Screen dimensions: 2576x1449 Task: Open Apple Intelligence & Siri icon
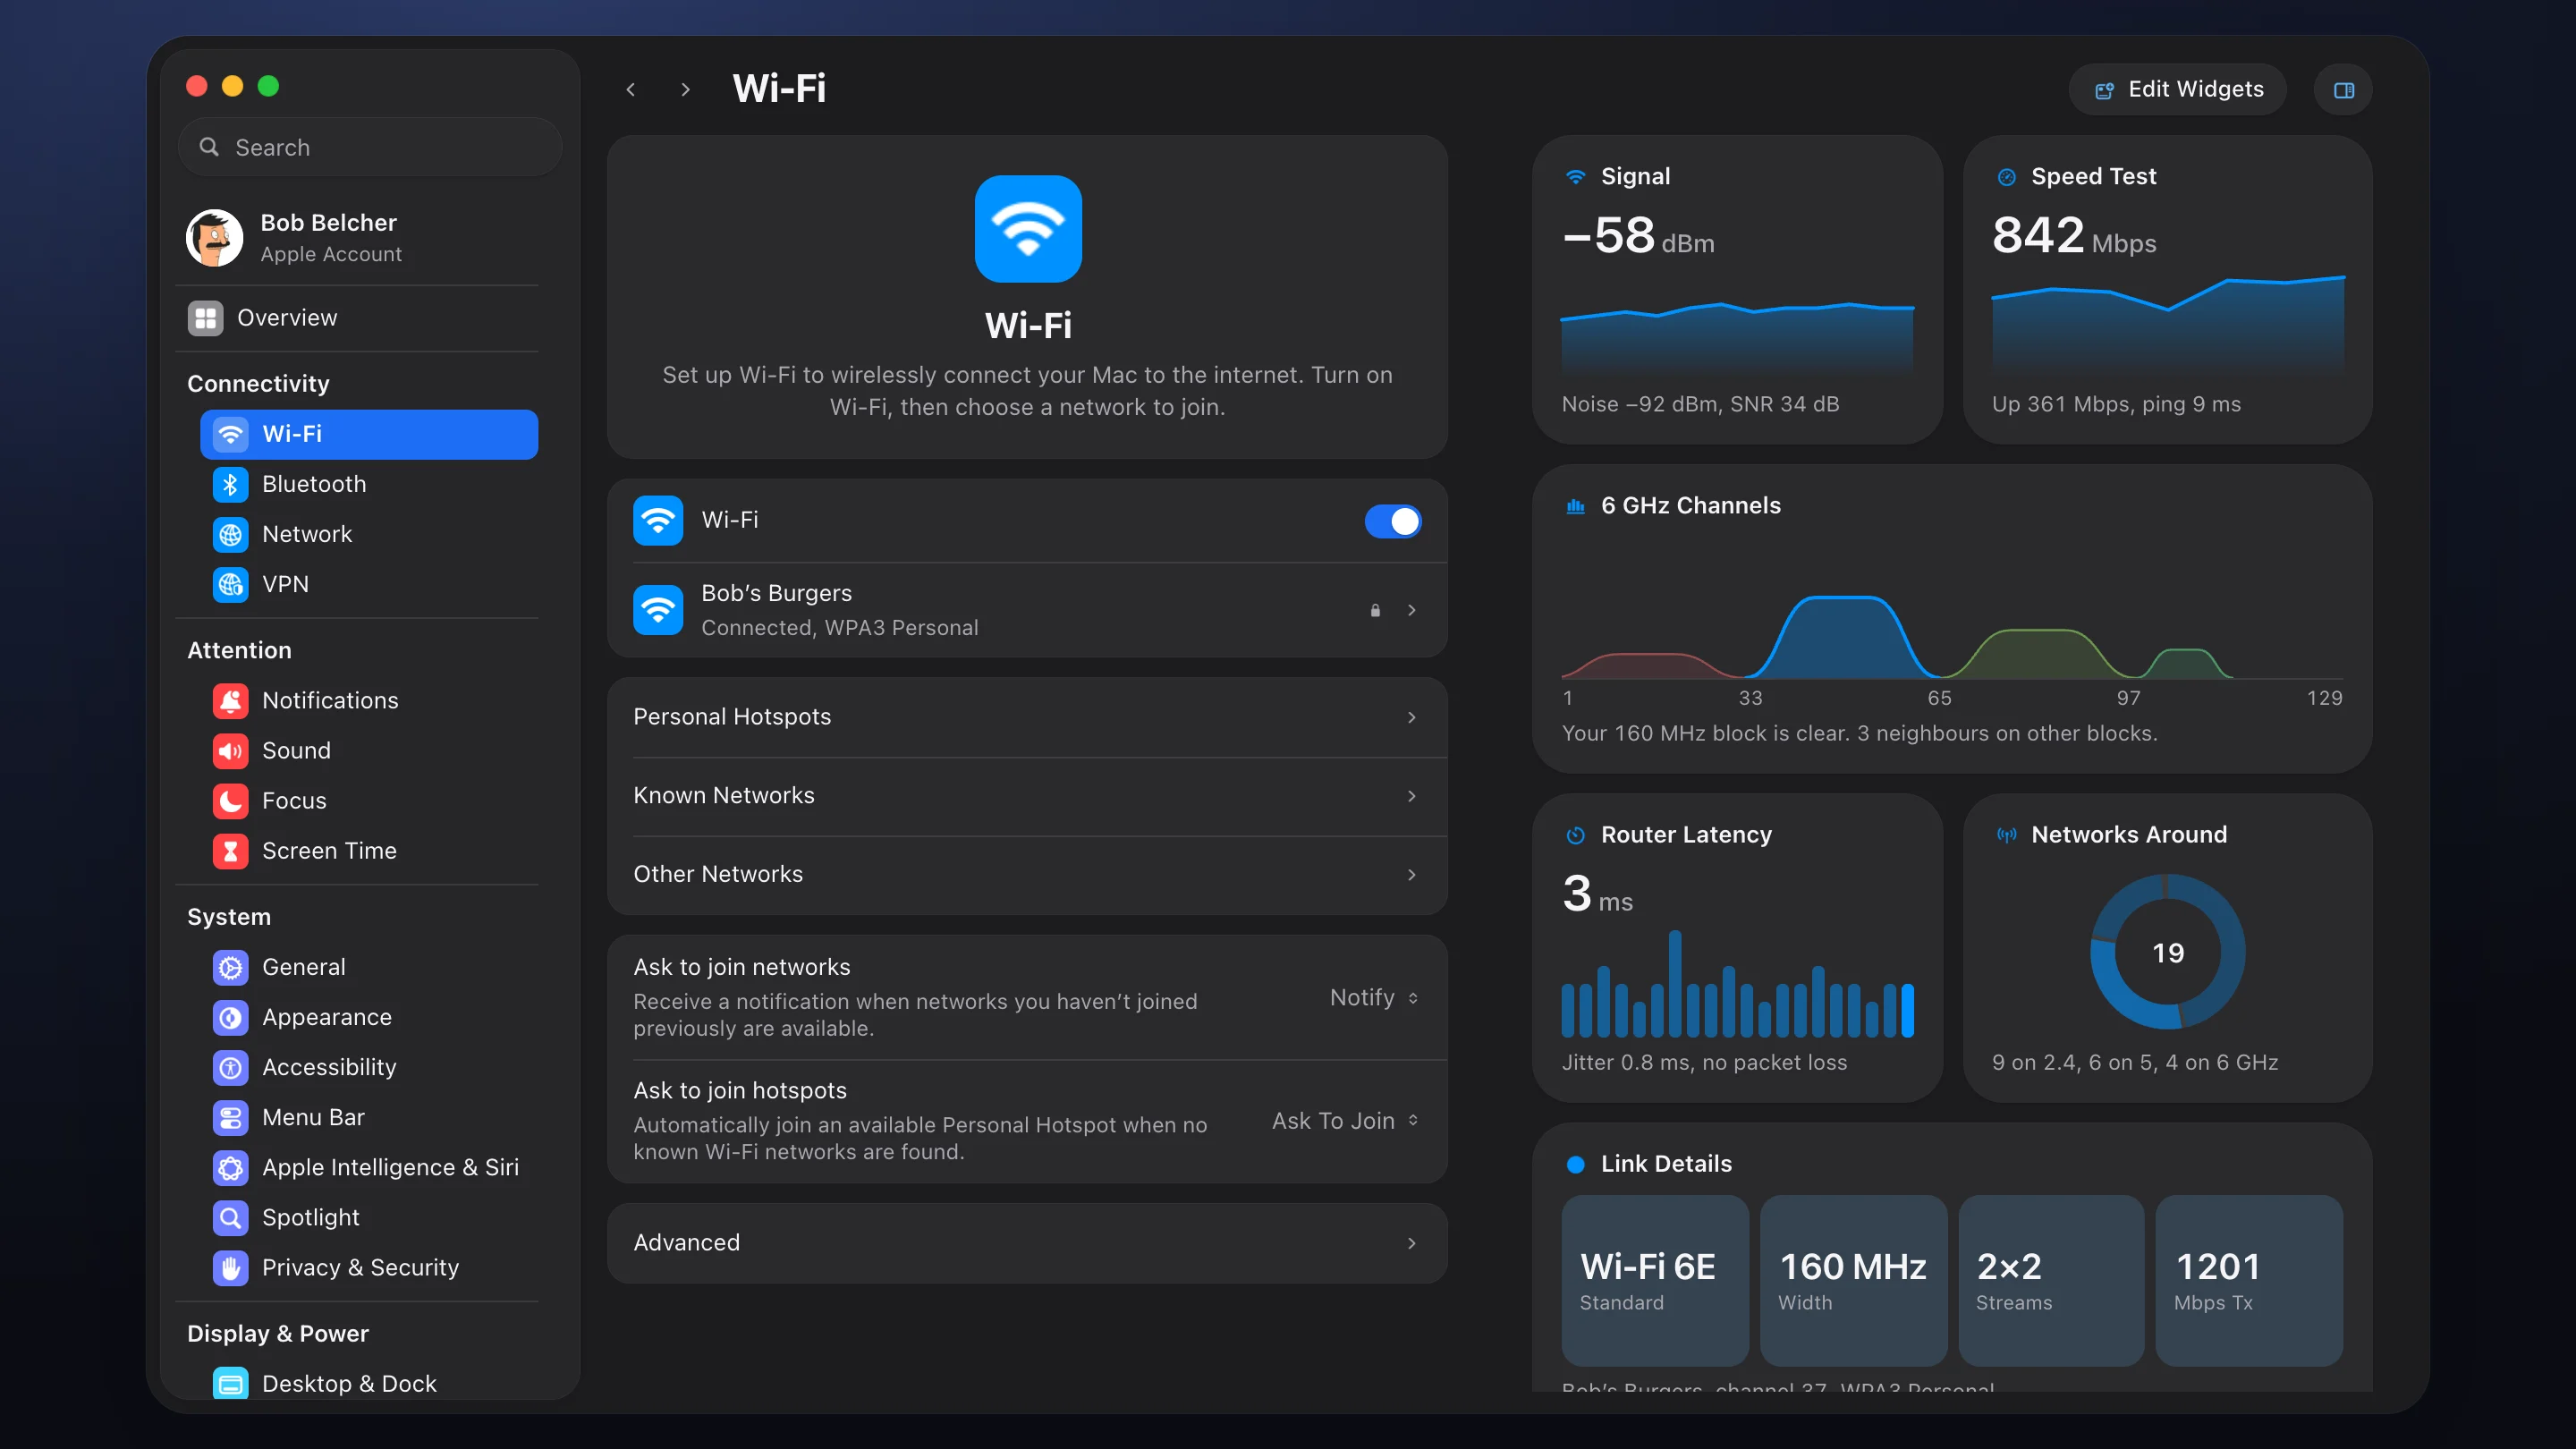pyautogui.click(x=230, y=1167)
